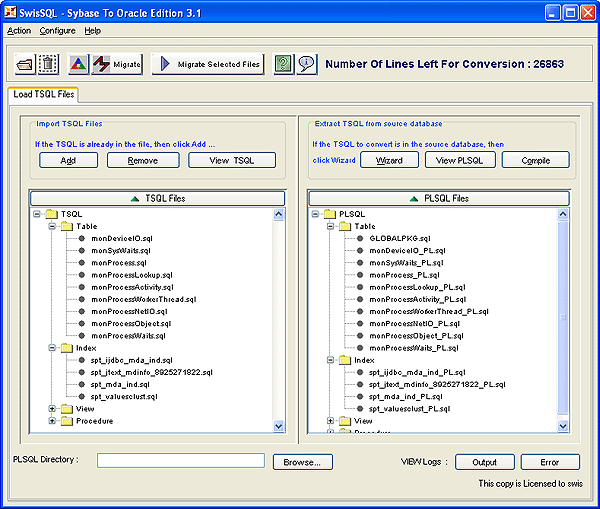Click the Browse... button

coord(303,462)
